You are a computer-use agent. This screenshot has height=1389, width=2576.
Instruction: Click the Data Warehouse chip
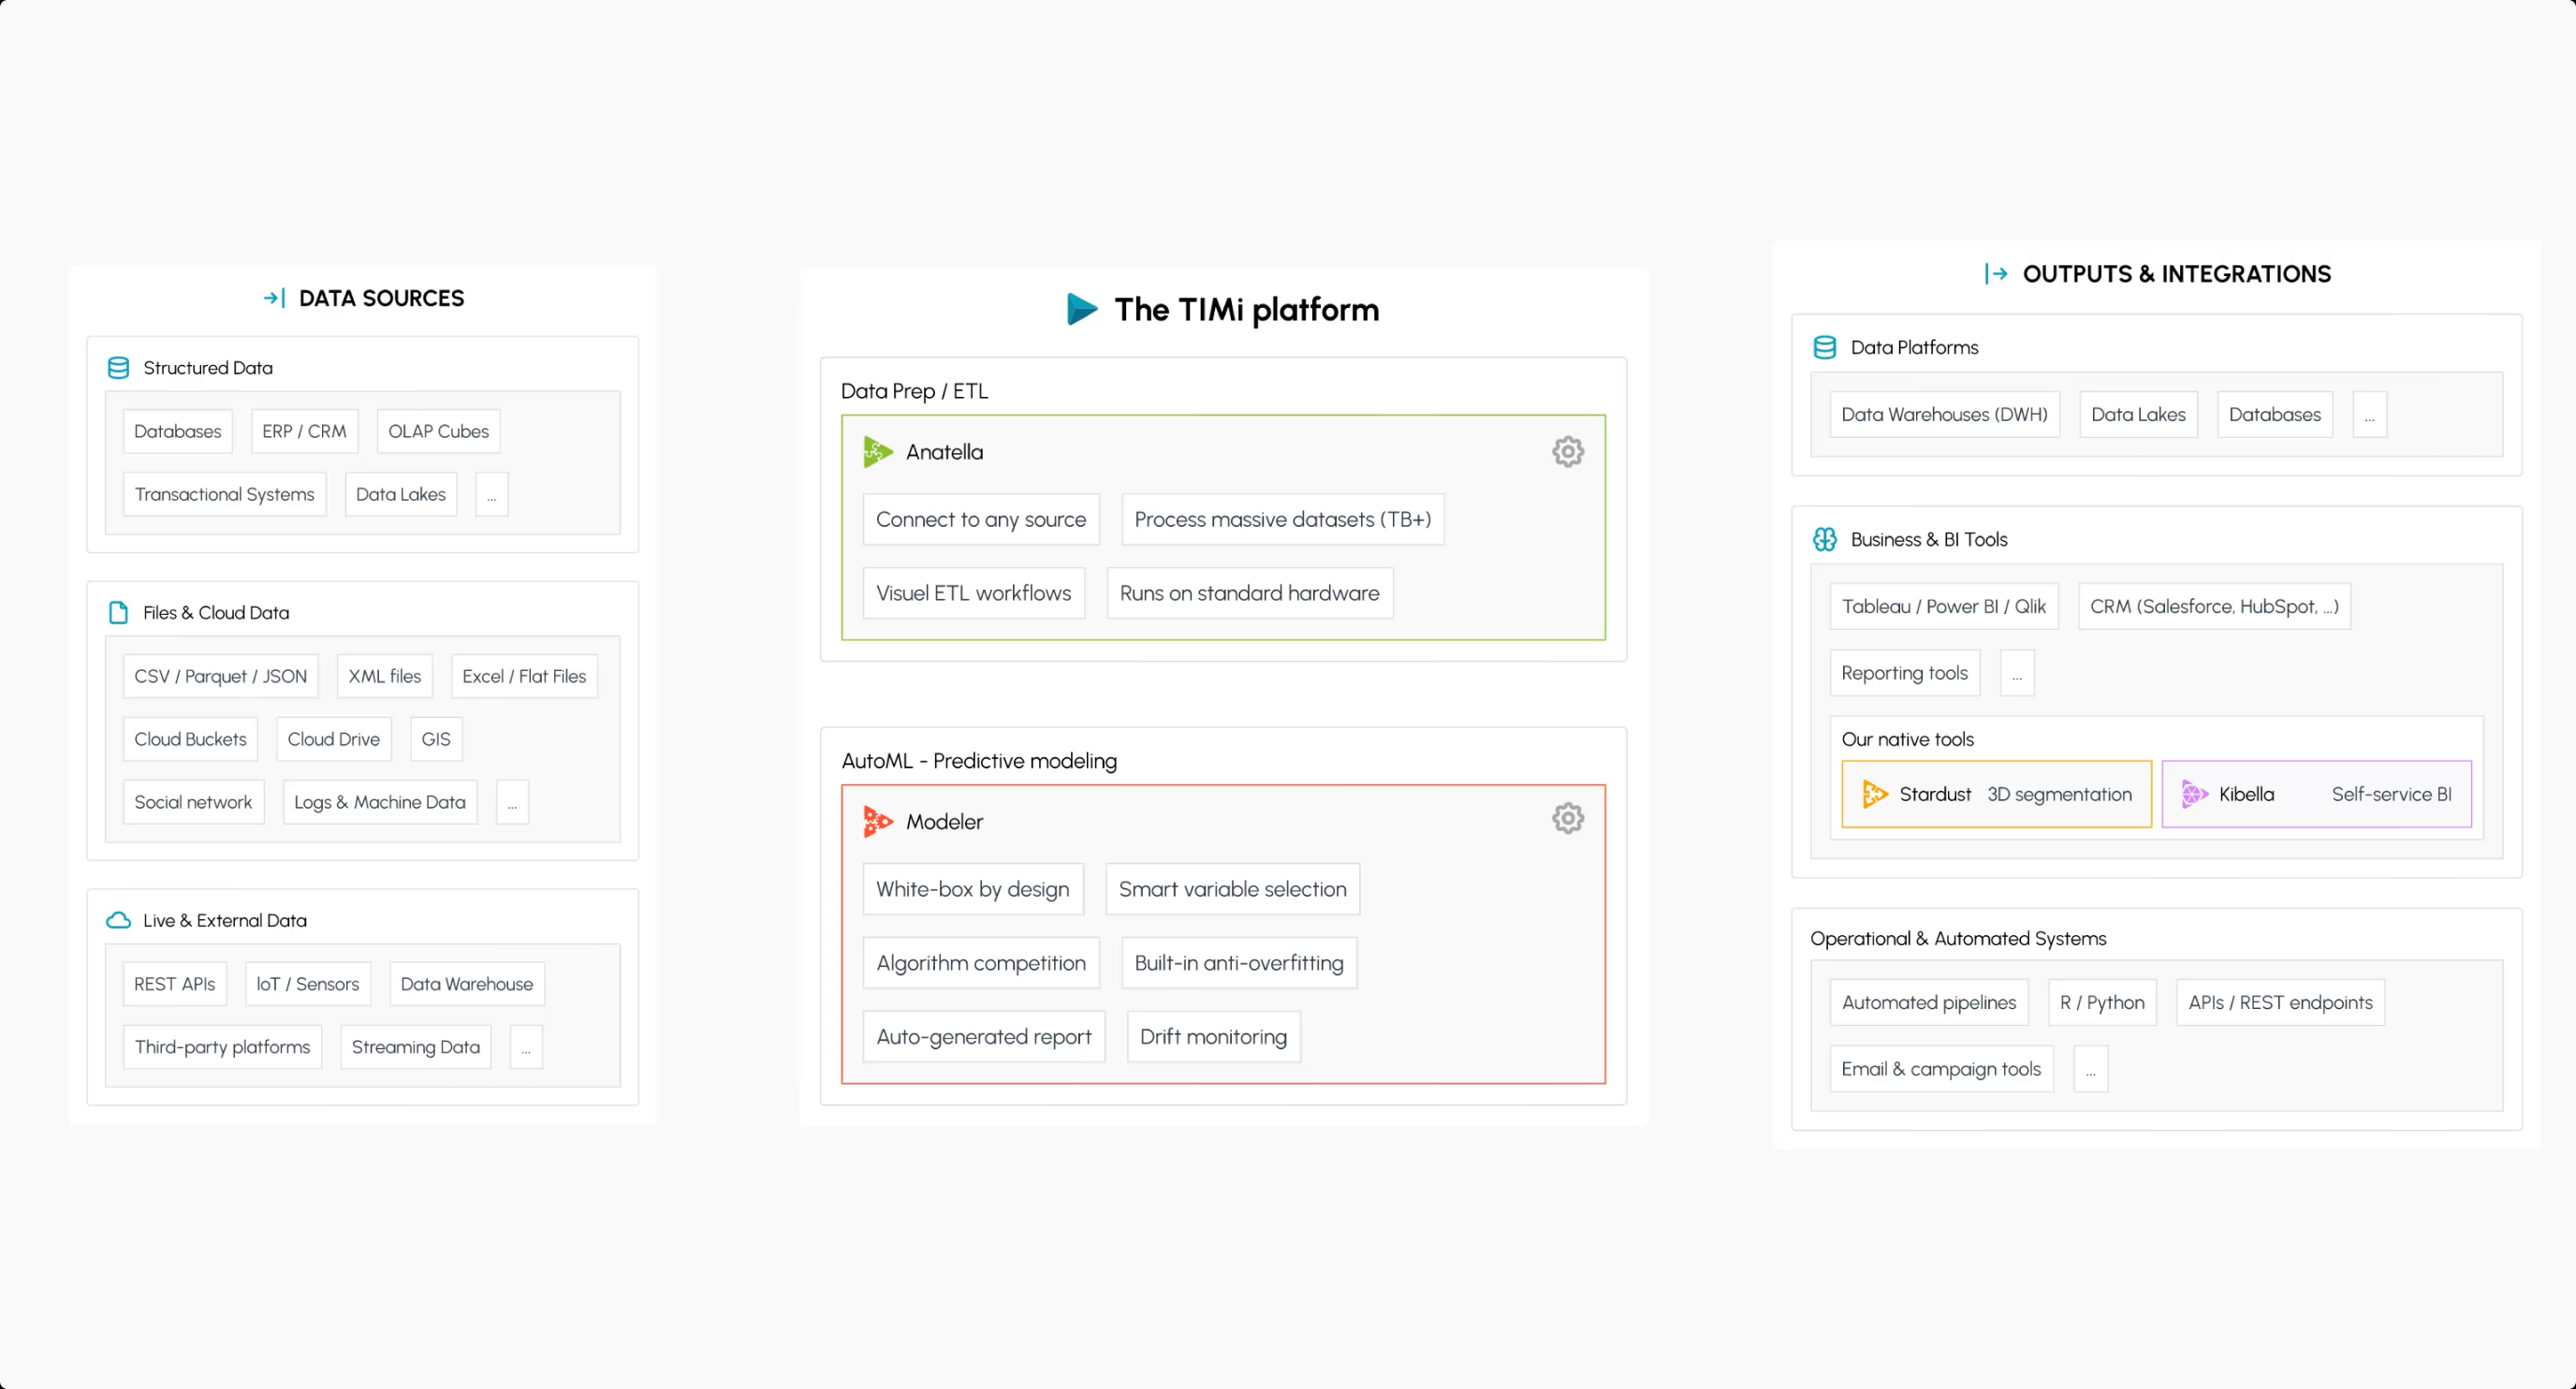(466, 984)
